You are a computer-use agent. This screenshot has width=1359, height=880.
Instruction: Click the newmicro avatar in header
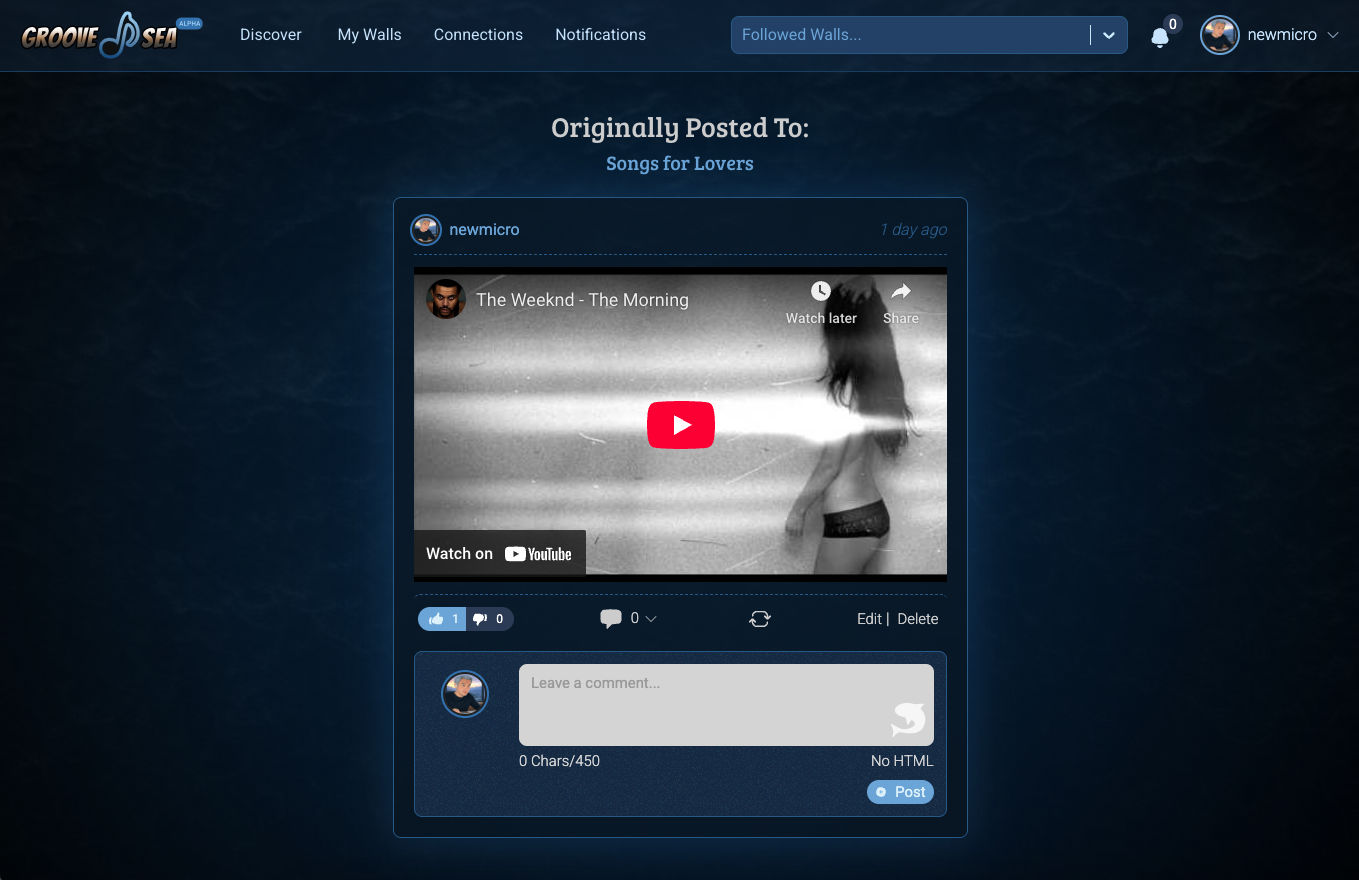coord(1219,35)
